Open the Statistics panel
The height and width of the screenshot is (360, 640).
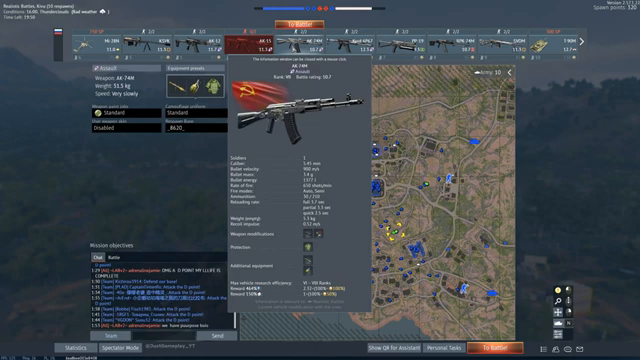click(76, 348)
